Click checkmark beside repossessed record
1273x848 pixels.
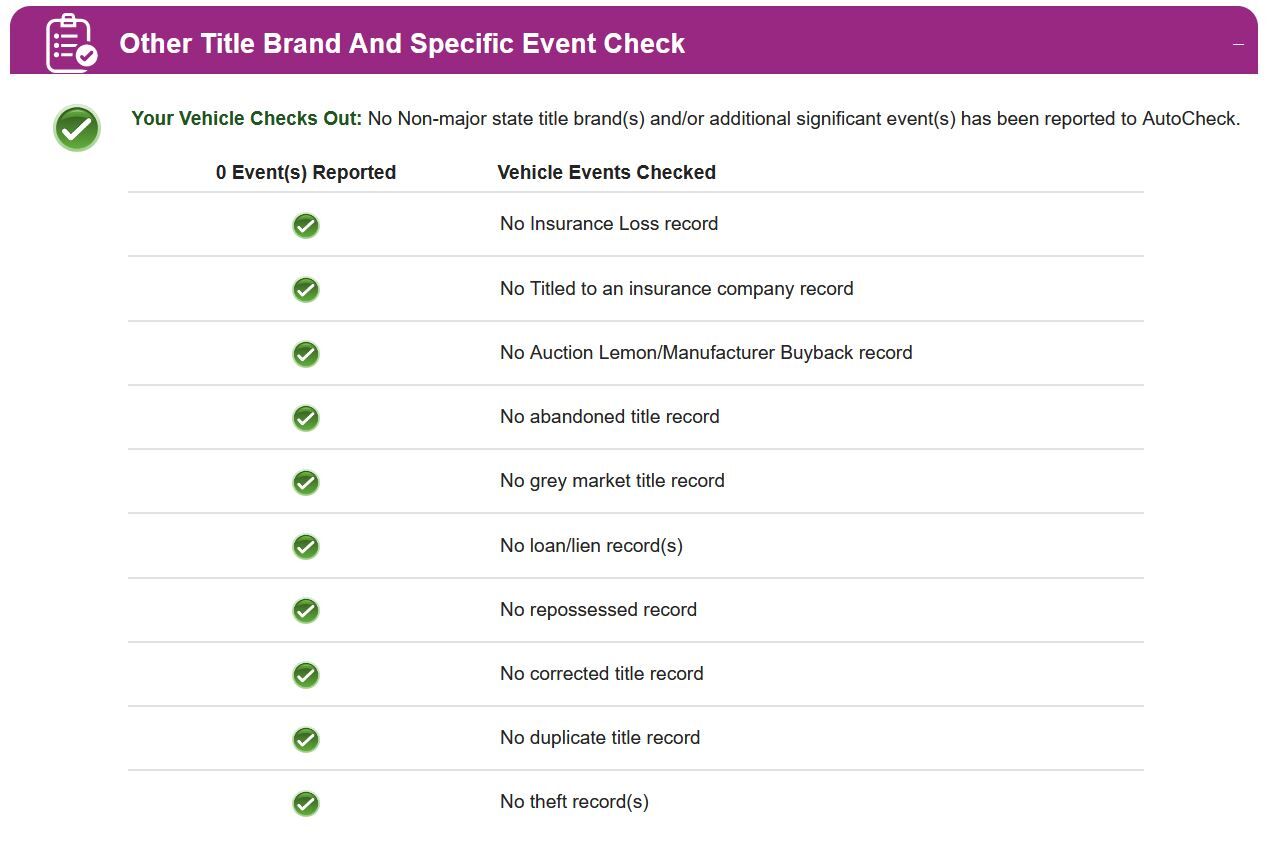click(306, 610)
